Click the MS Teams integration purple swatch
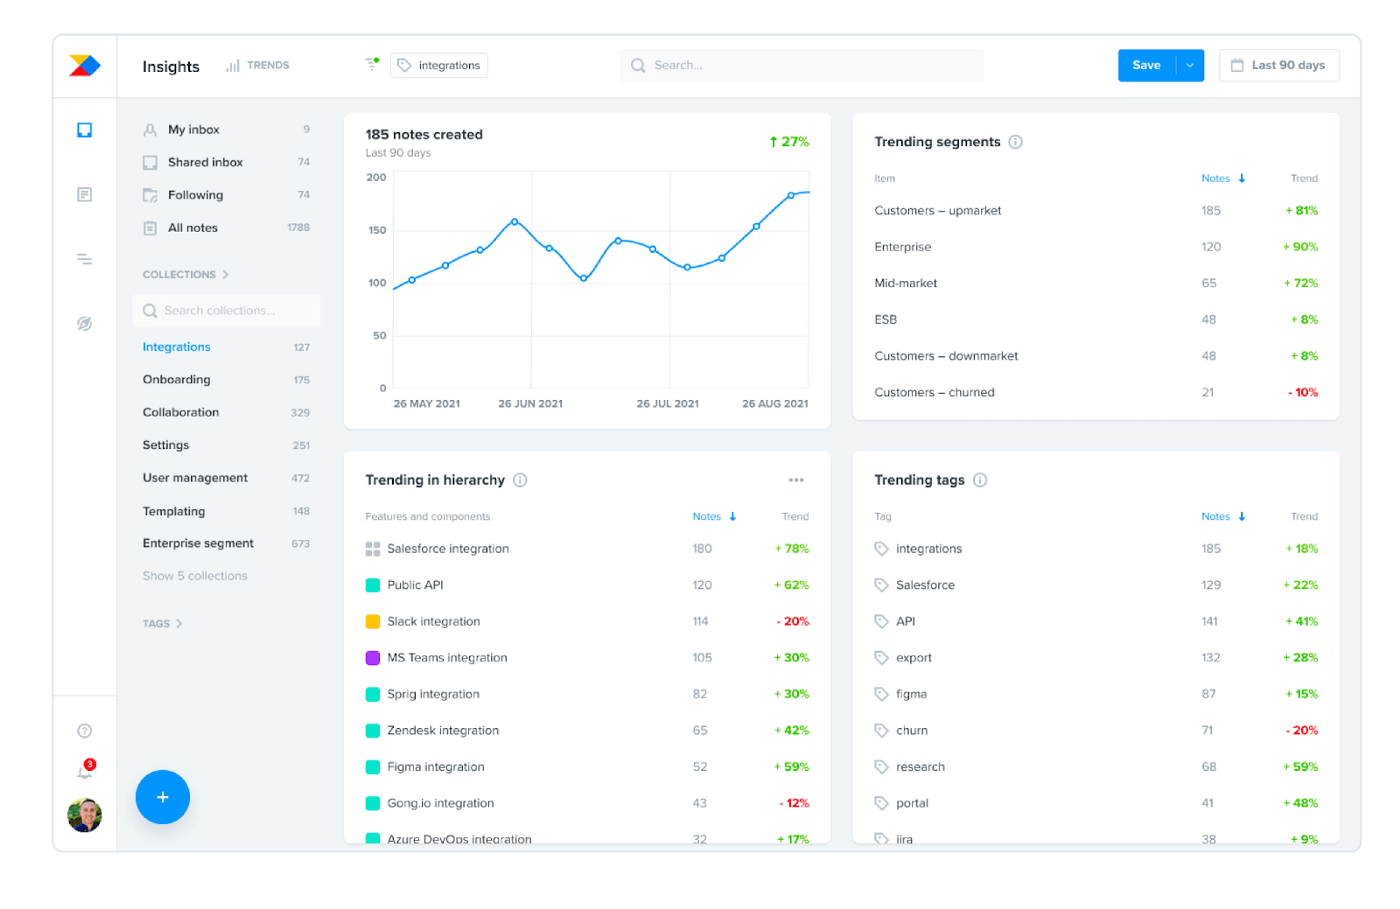 tap(373, 658)
